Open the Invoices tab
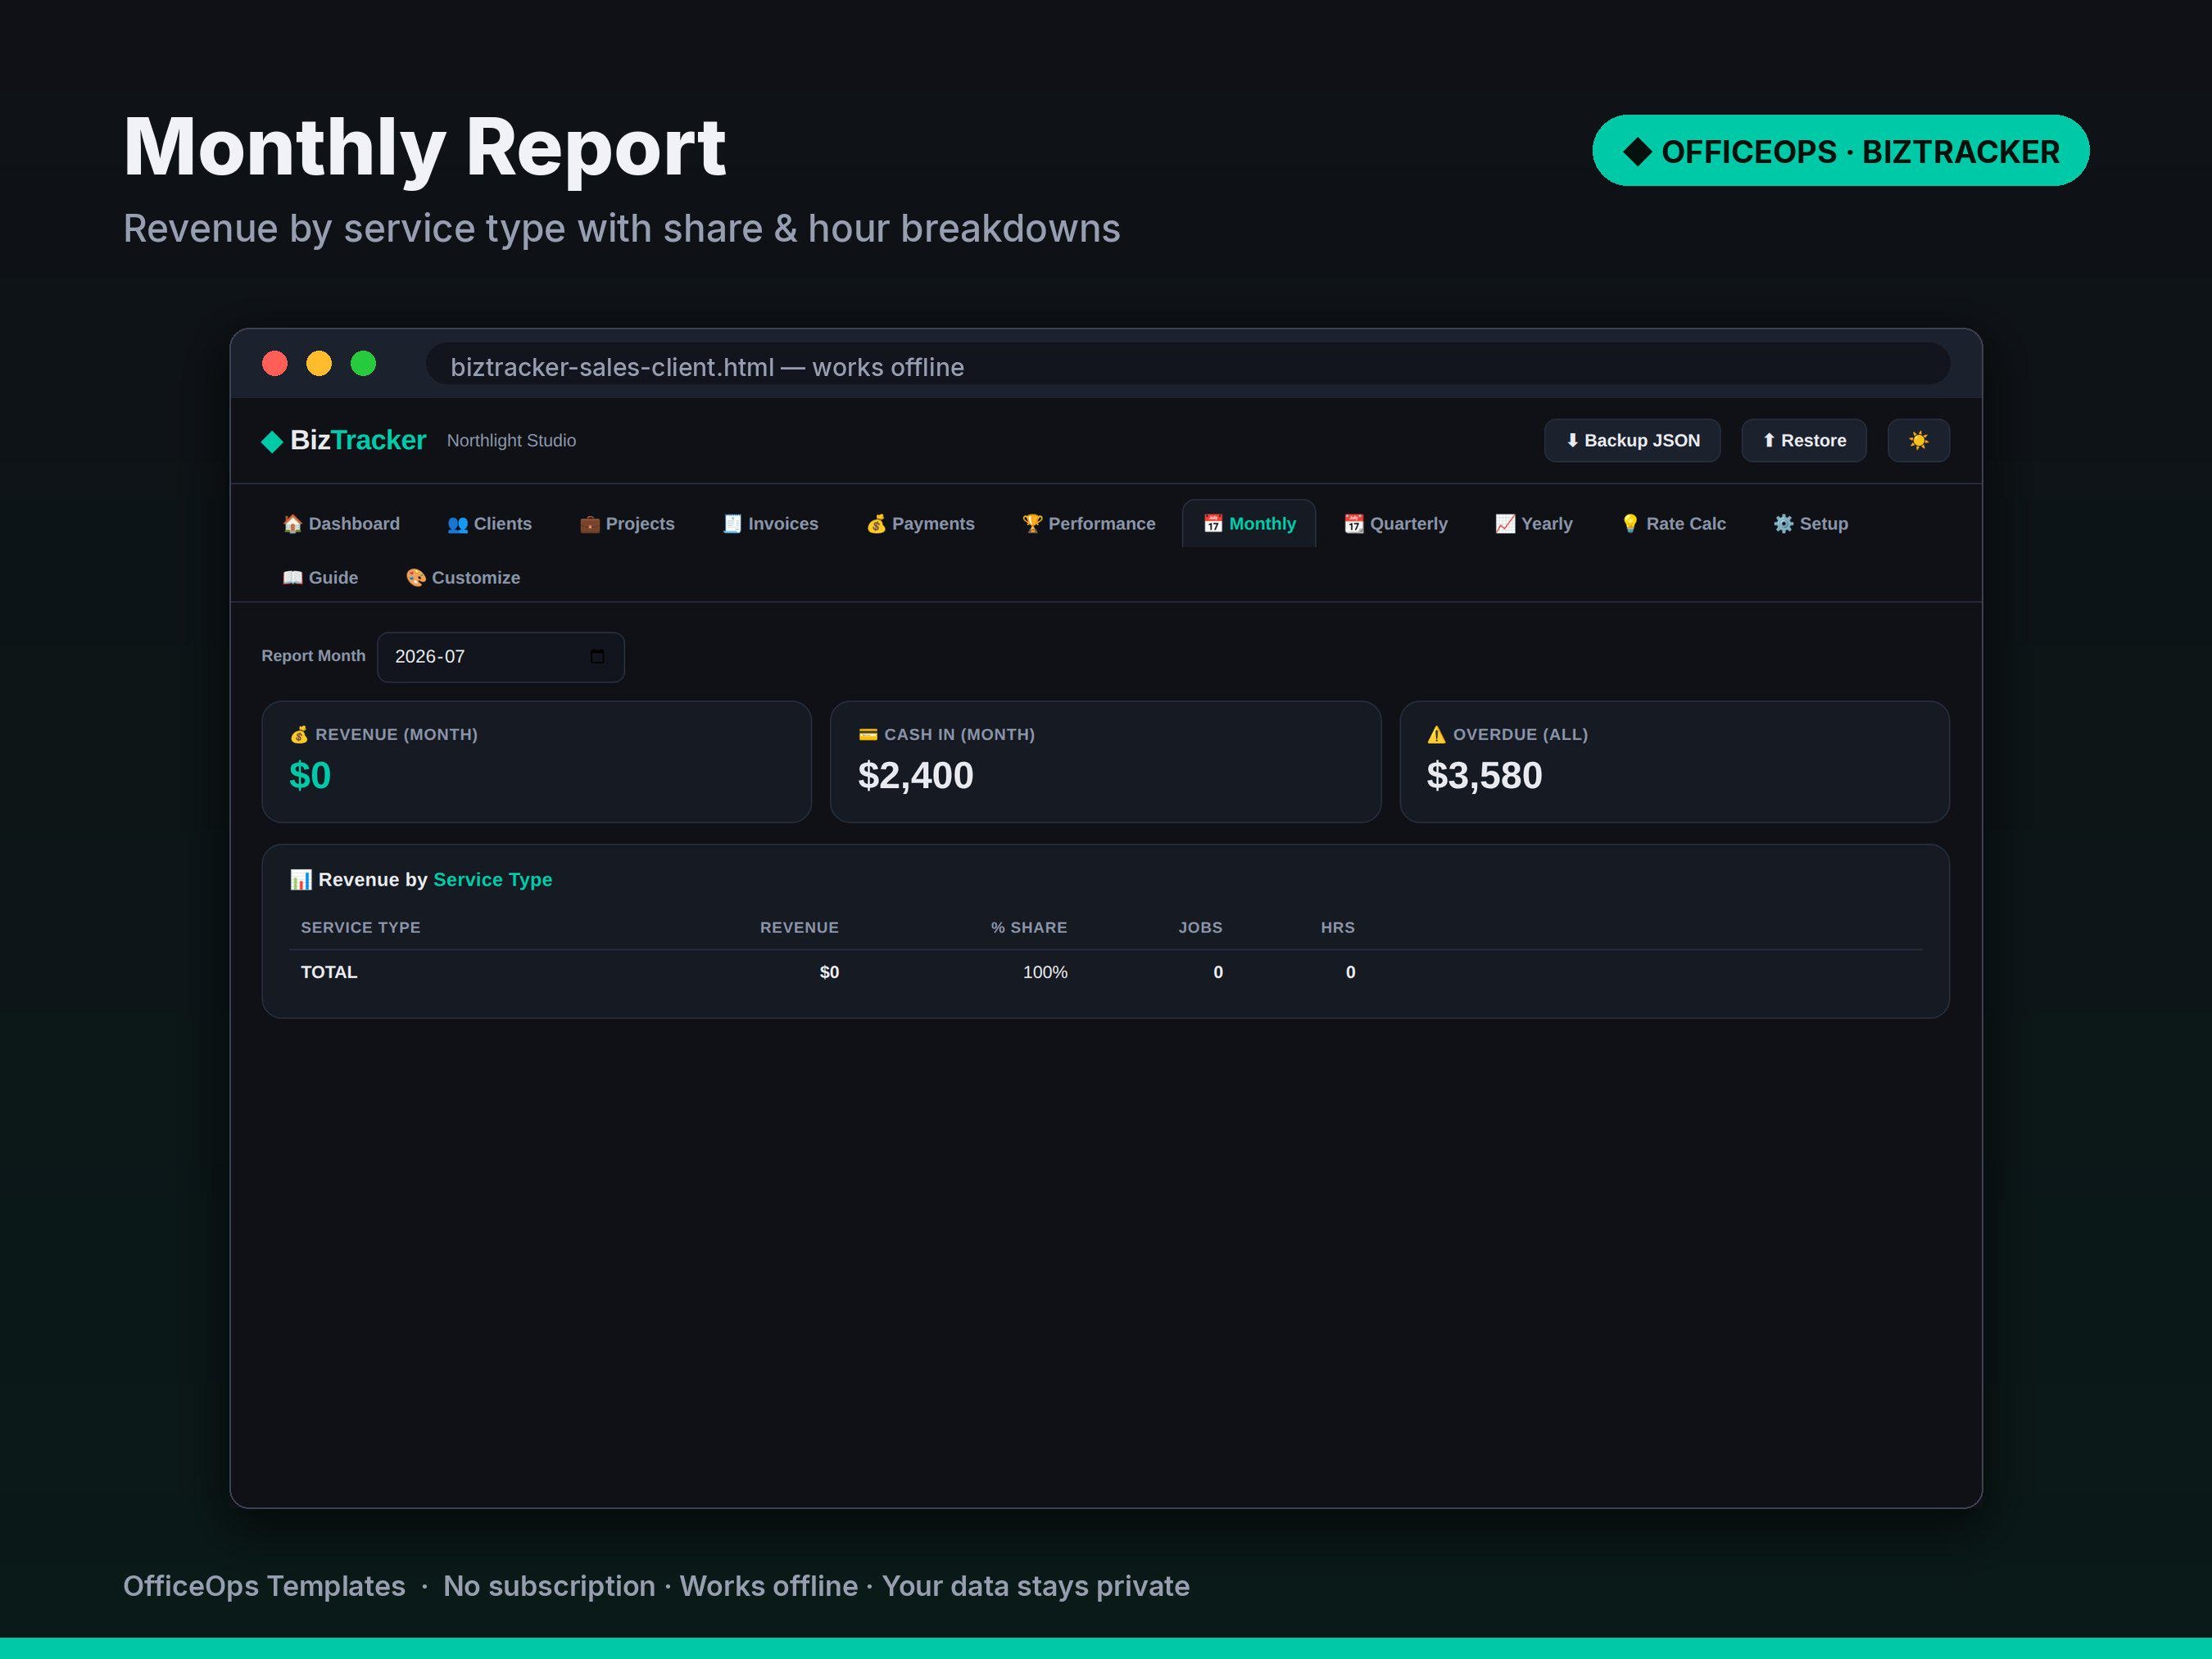The height and width of the screenshot is (1659, 2212). (770, 523)
